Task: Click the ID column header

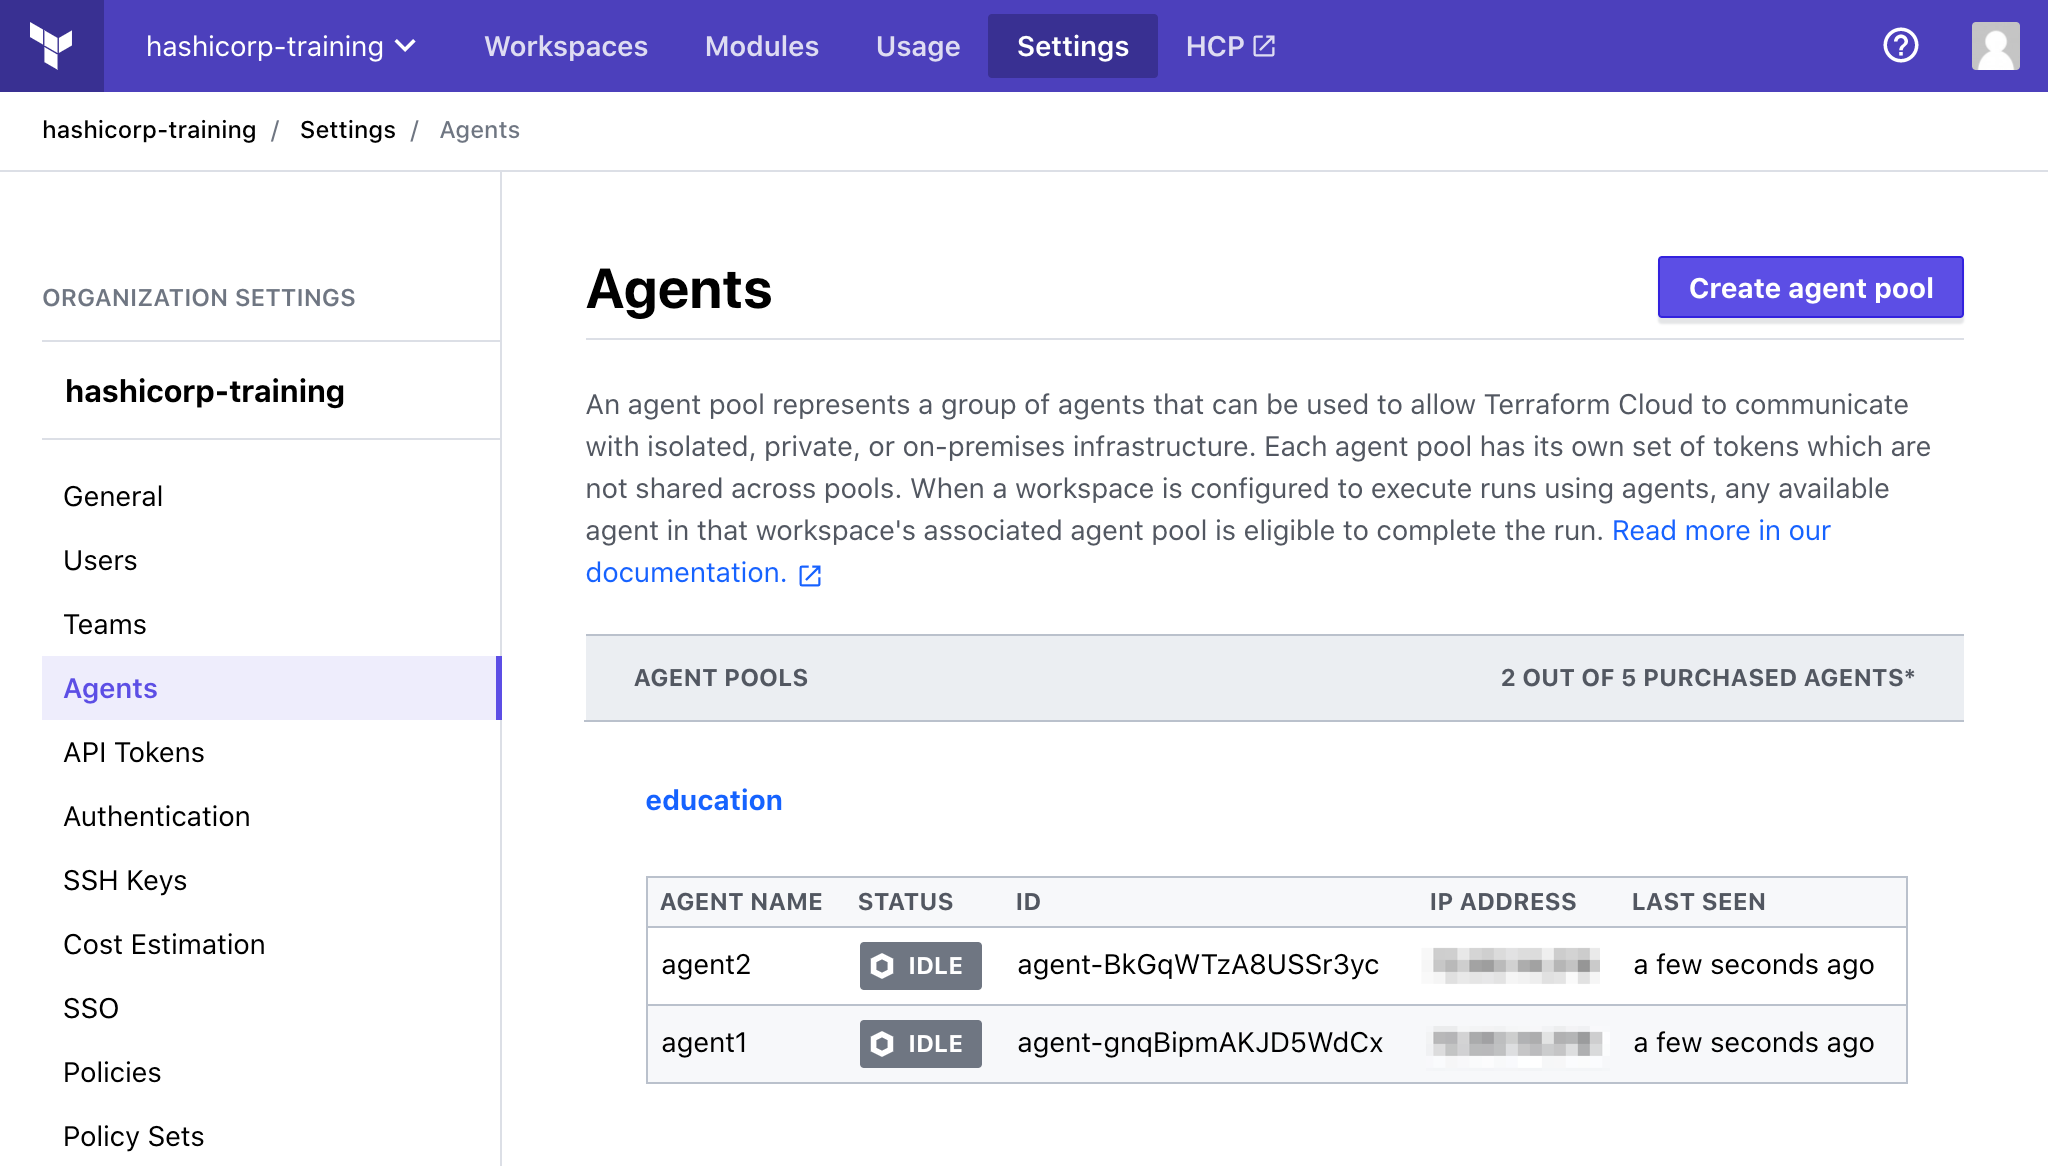Action: pyautogui.click(x=1028, y=902)
